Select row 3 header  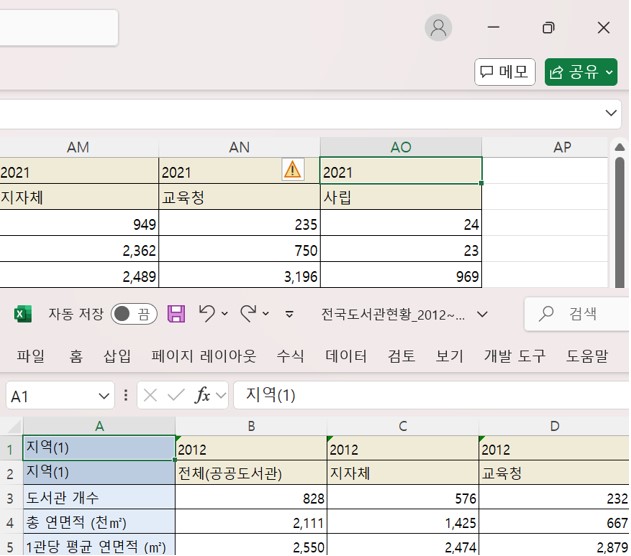click(x=11, y=498)
